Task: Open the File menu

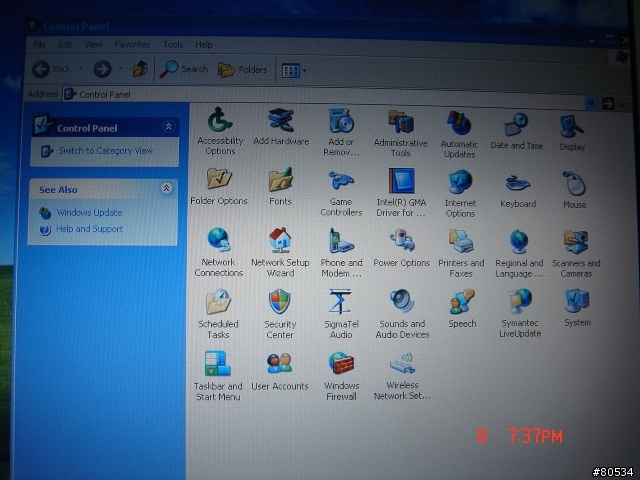Action: [x=39, y=44]
